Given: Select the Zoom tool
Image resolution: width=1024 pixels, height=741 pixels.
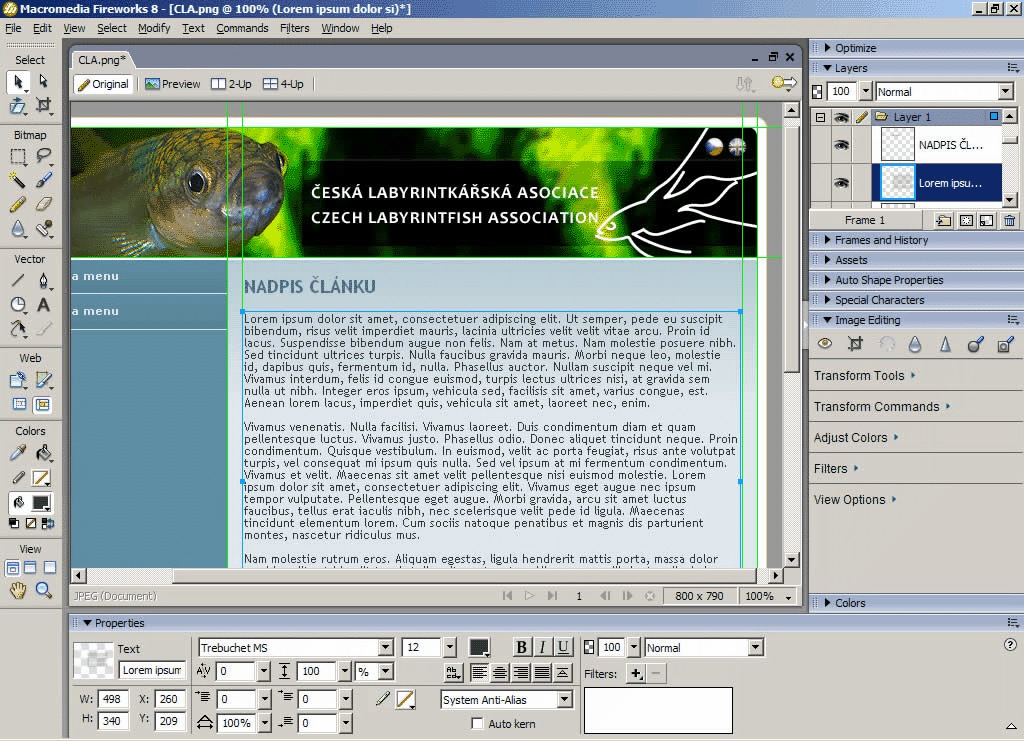Looking at the screenshot, I should (x=43, y=590).
